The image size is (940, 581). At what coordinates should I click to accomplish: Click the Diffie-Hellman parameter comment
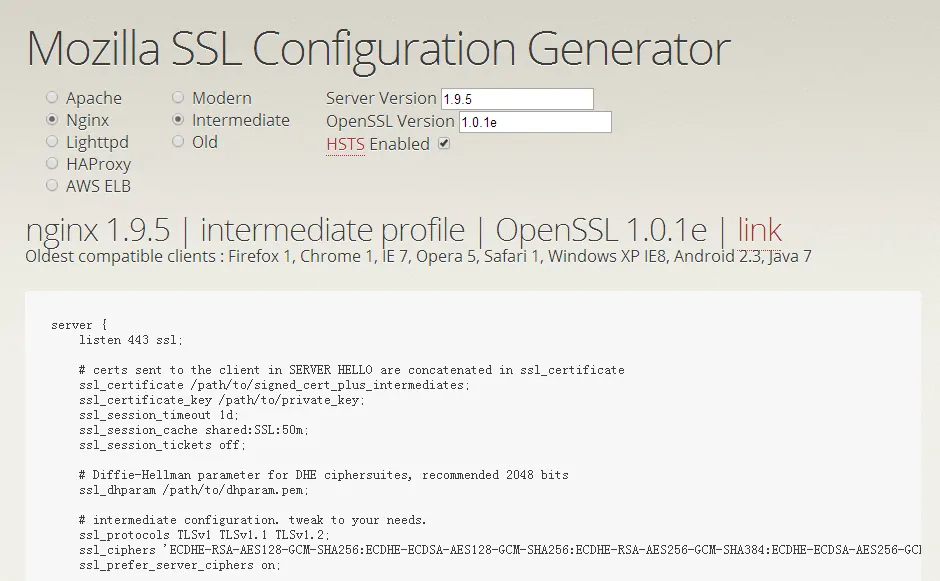coord(324,475)
